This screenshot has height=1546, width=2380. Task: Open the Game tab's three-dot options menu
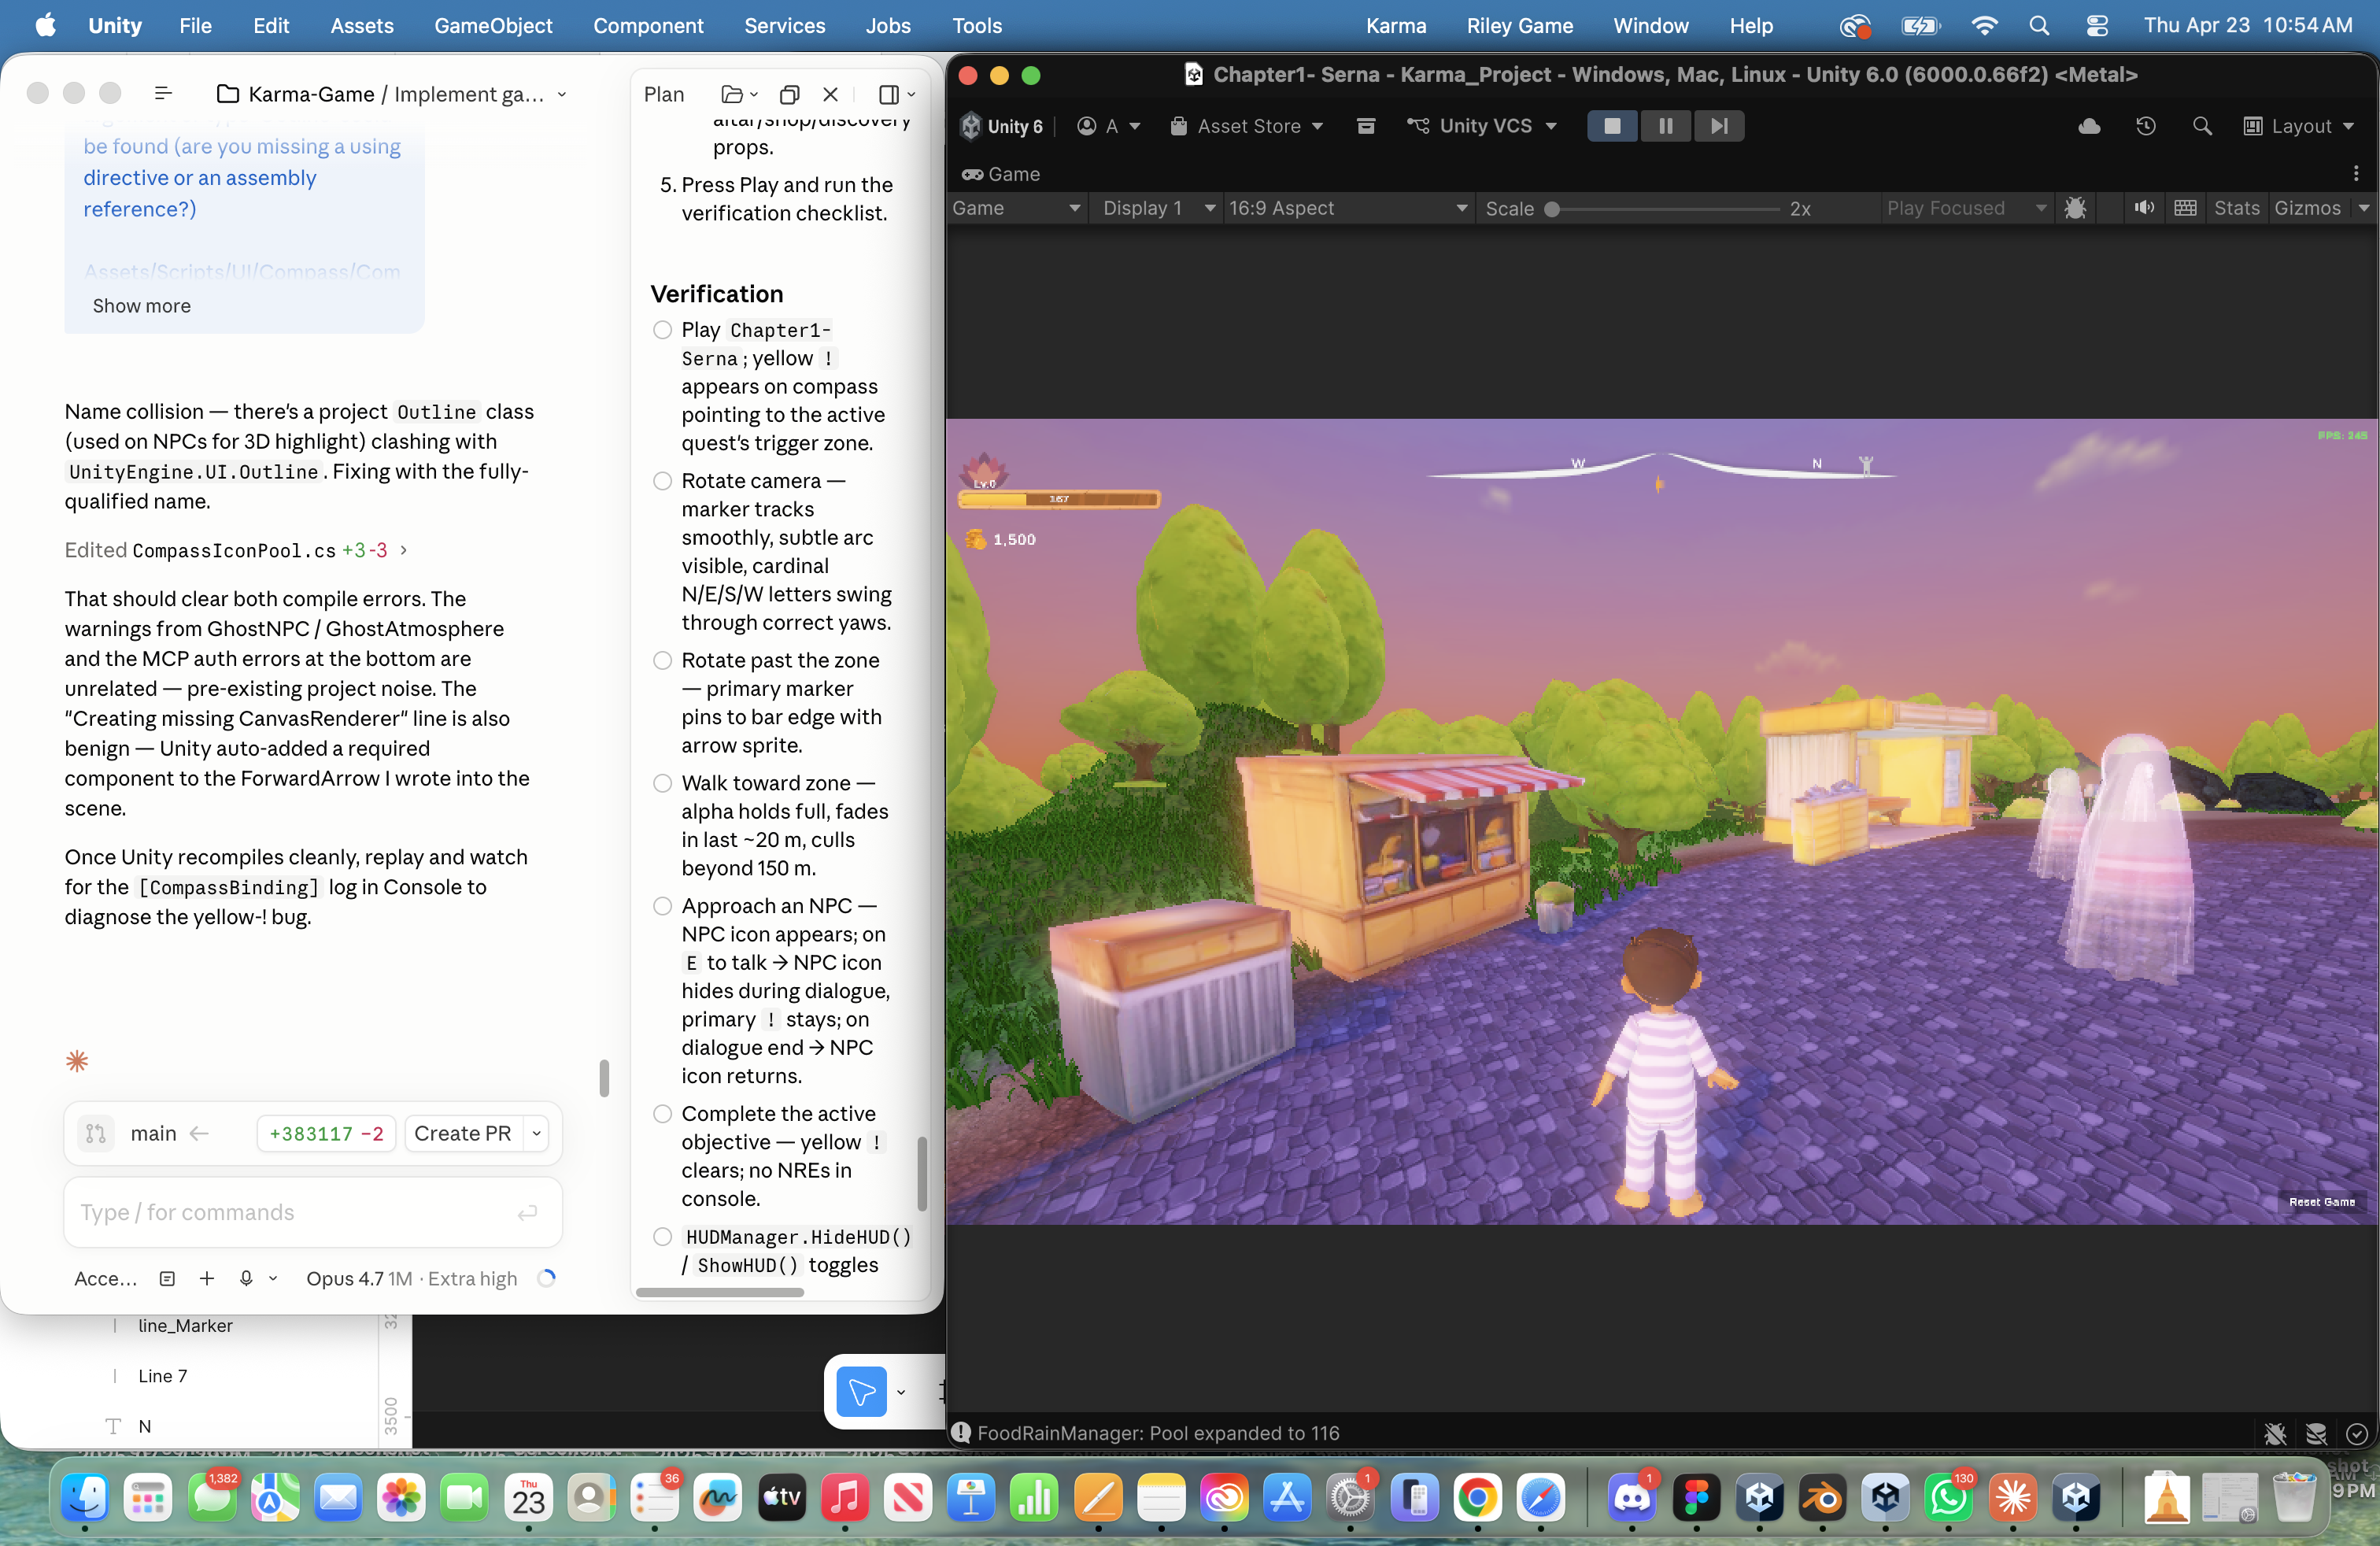[x=2356, y=174]
